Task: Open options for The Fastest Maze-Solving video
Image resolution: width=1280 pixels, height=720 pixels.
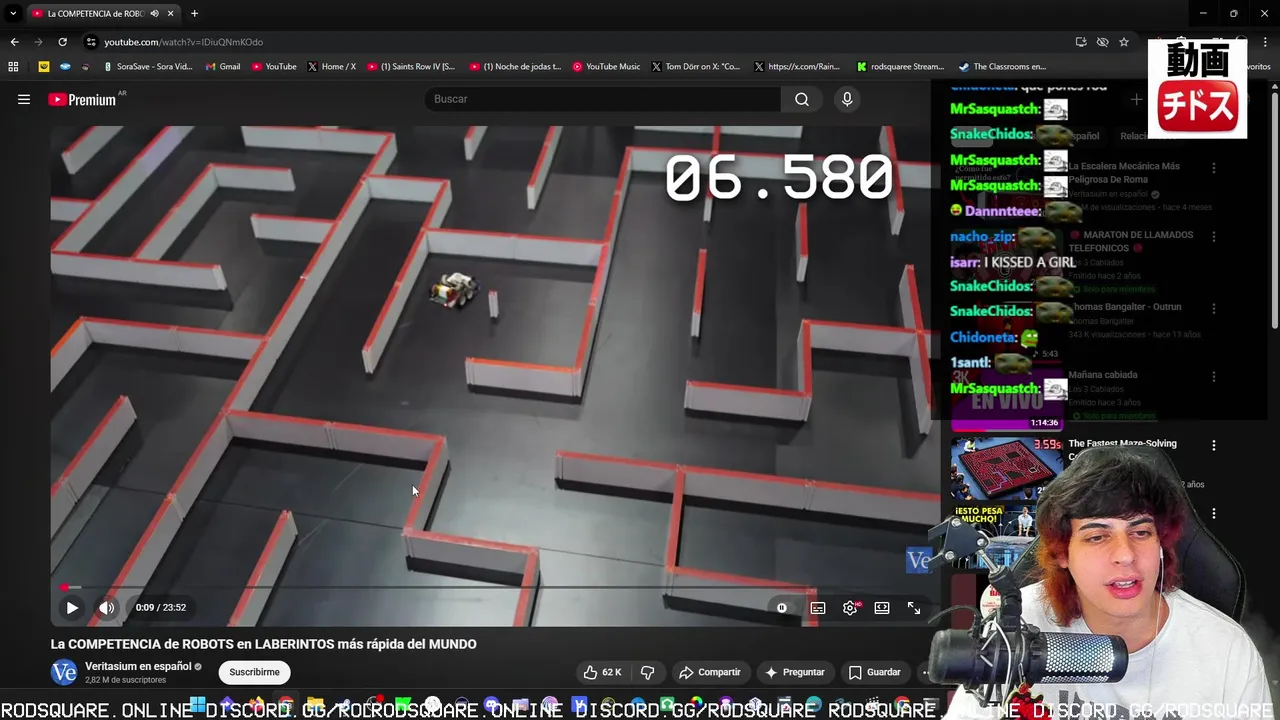Action: tap(1214, 445)
